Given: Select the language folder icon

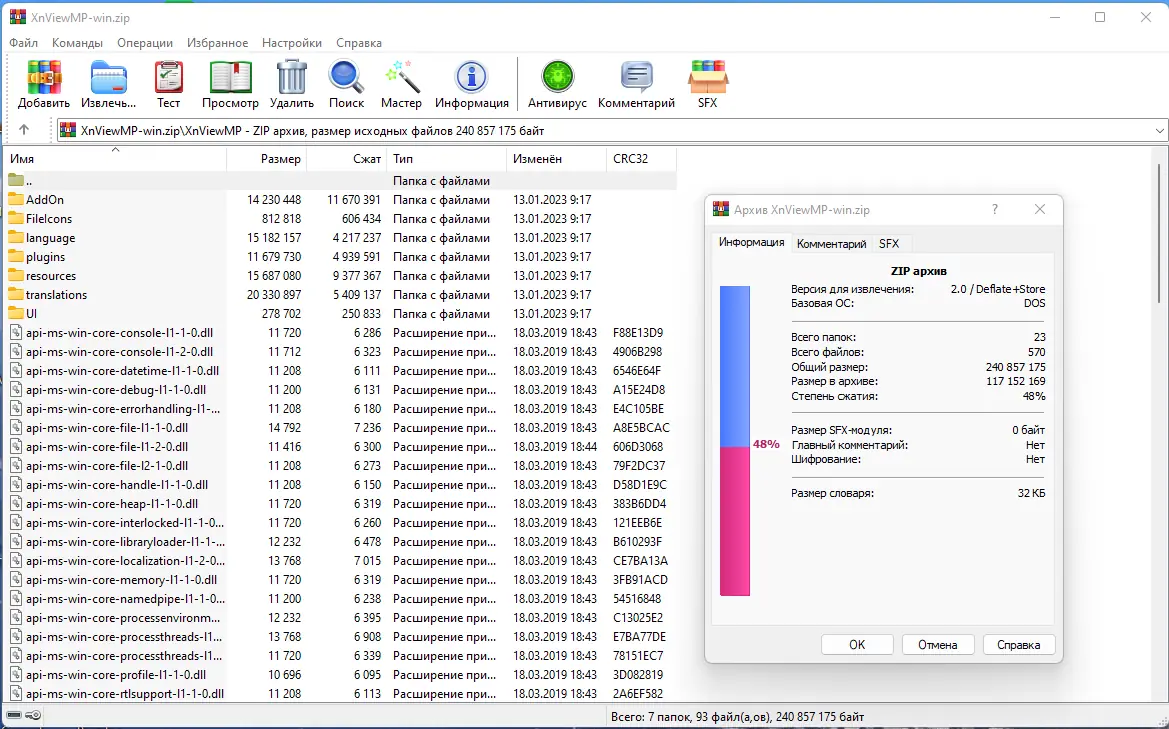Looking at the screenshot, I should pos(16,237).
